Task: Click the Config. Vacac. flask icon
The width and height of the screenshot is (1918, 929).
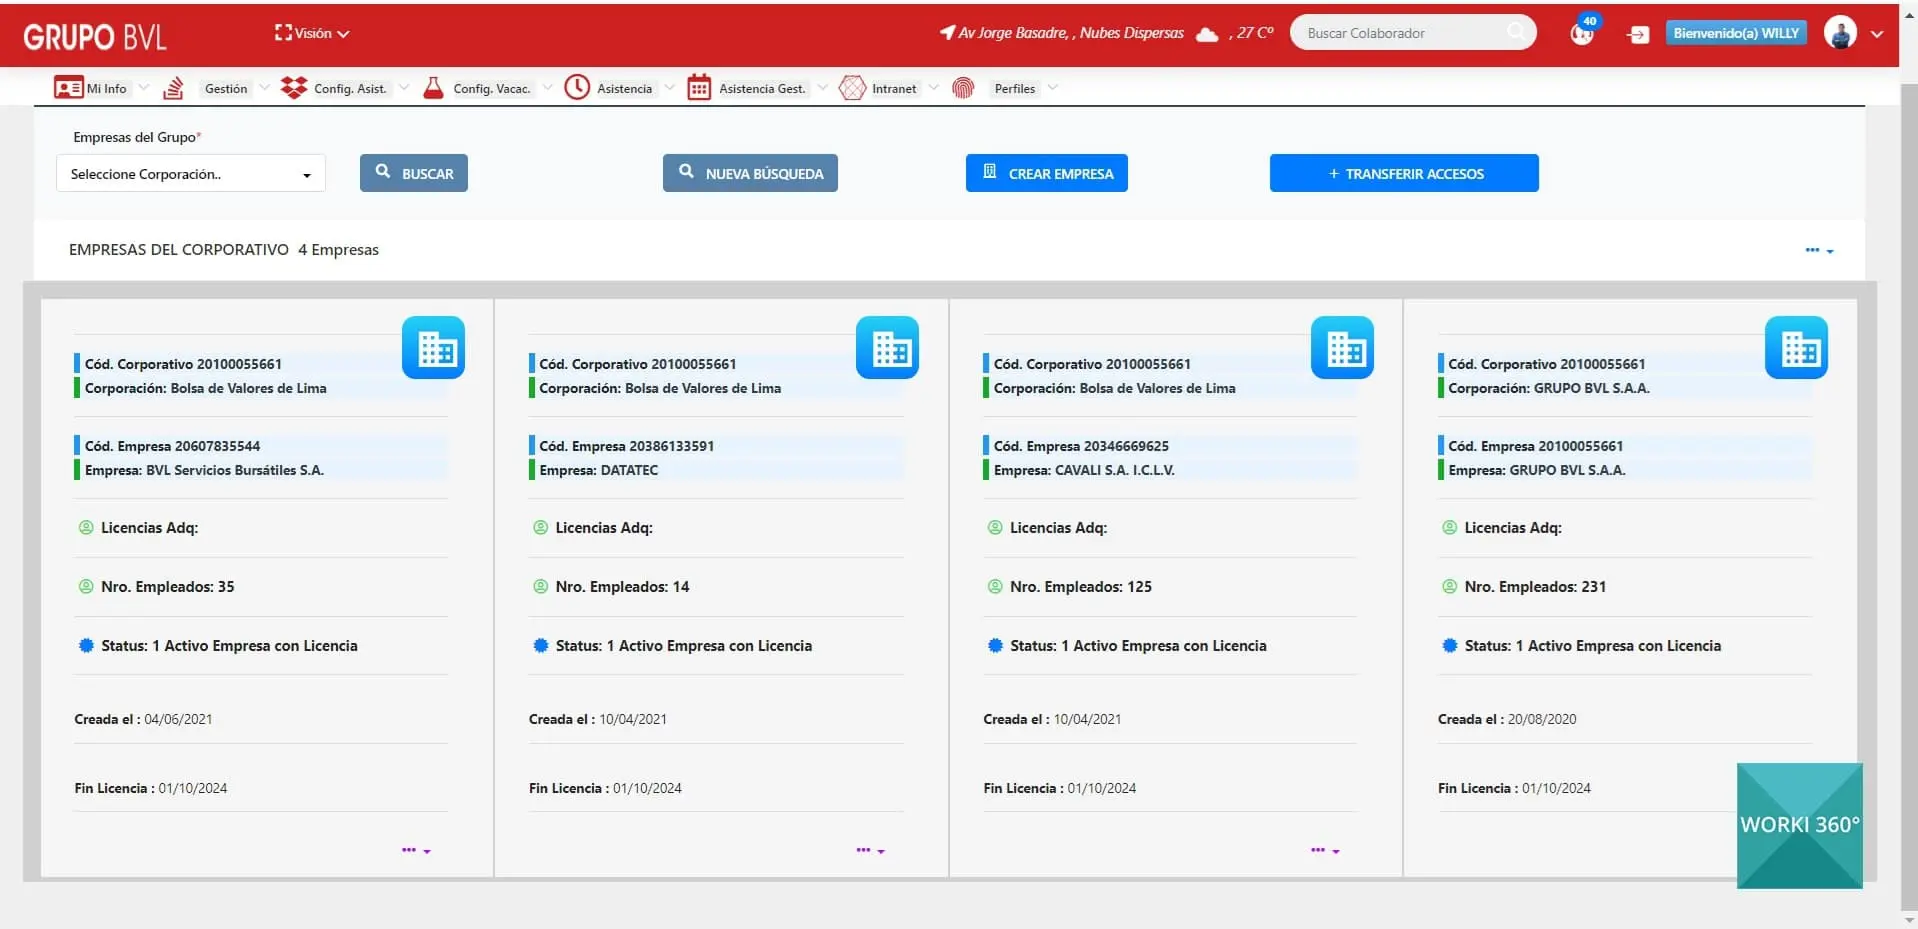Action: [x=433, y=88]
